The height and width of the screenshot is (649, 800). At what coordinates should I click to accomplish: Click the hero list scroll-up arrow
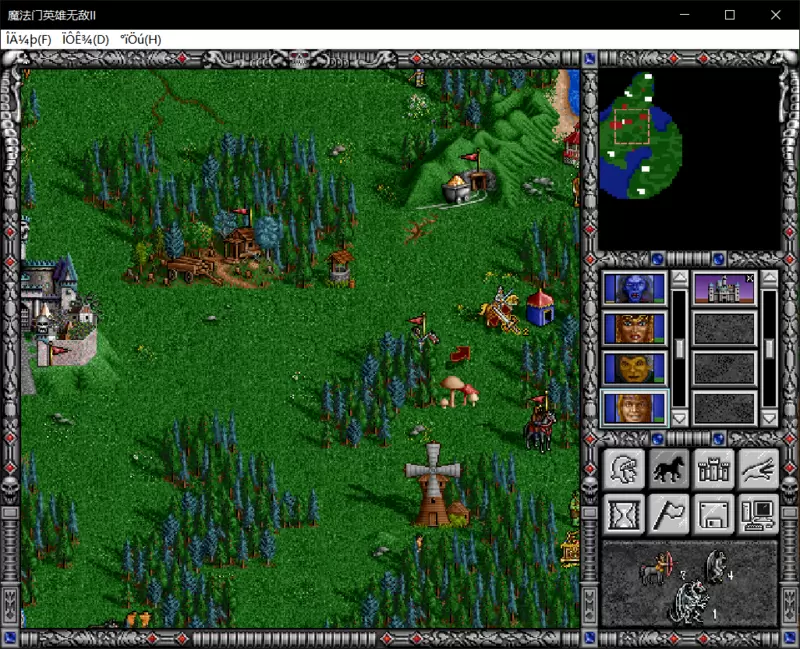679,278
